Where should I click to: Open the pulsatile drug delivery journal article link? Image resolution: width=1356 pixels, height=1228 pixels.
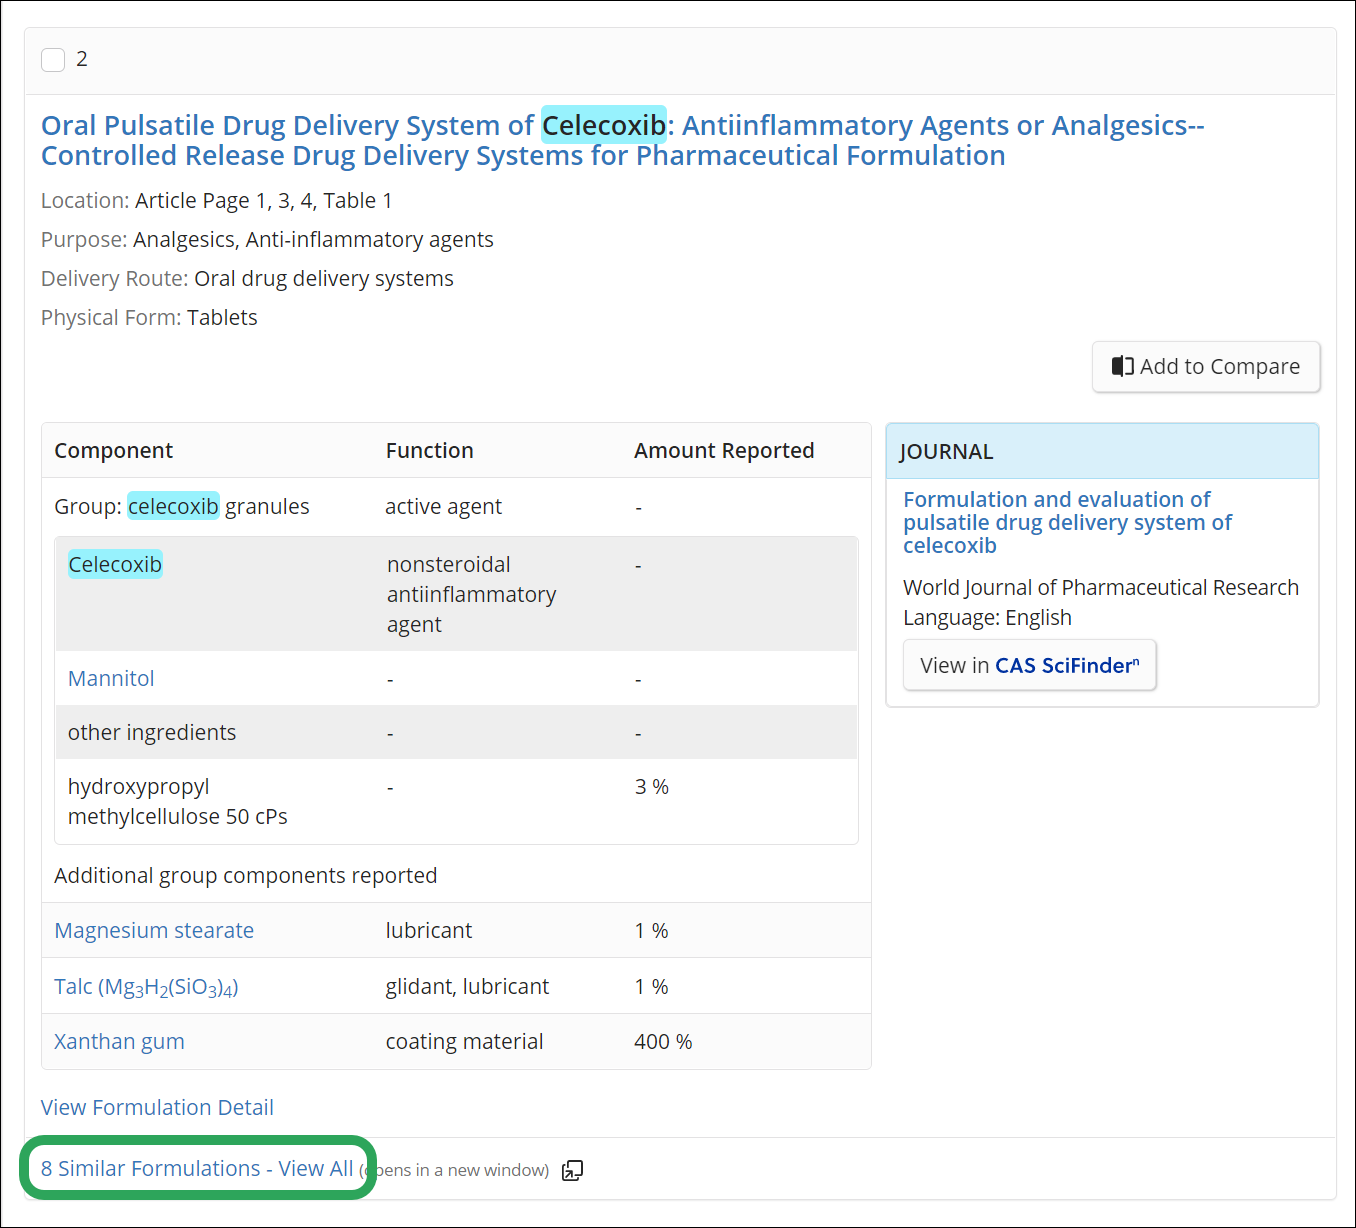1066,522
